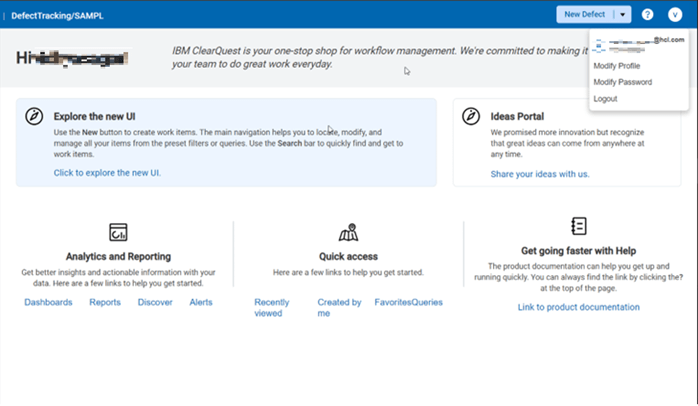This screenshot has height=406, width=698.
Task: Click the Quick access map icon
Action: [348, 232]
